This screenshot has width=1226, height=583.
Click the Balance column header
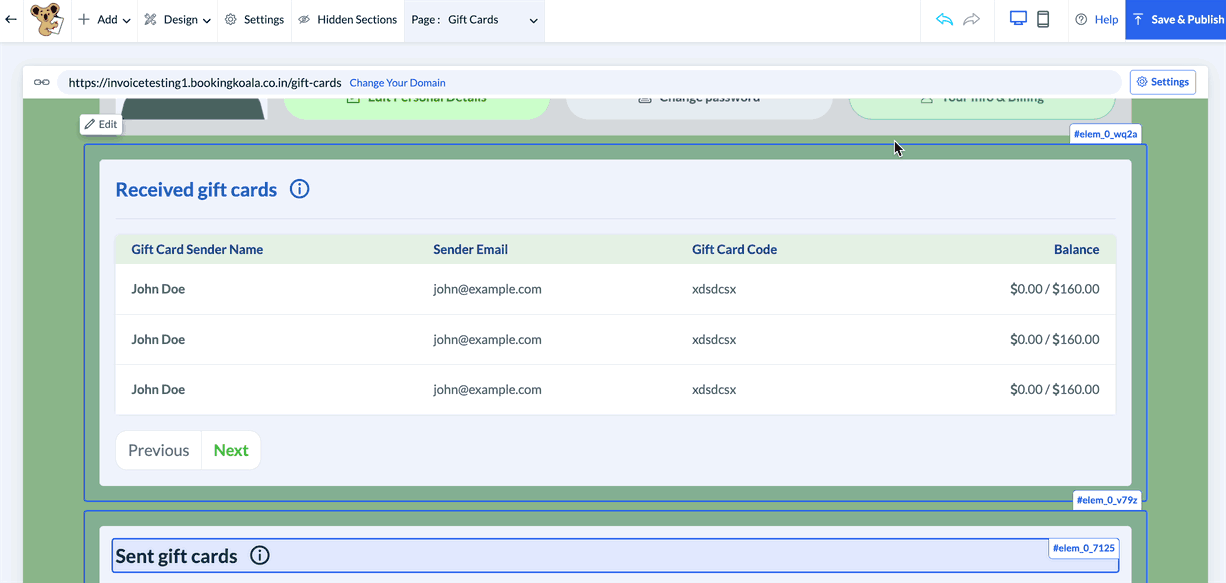1076,249
